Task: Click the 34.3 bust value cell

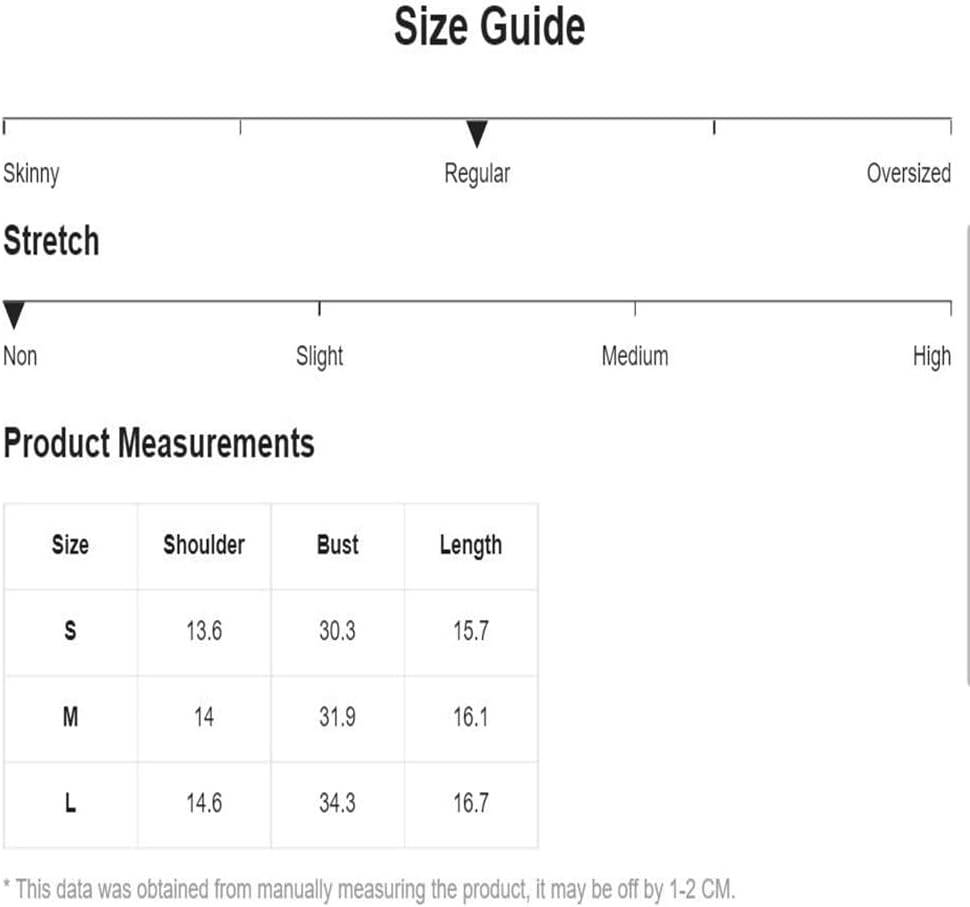Action: tap(338, 804)
